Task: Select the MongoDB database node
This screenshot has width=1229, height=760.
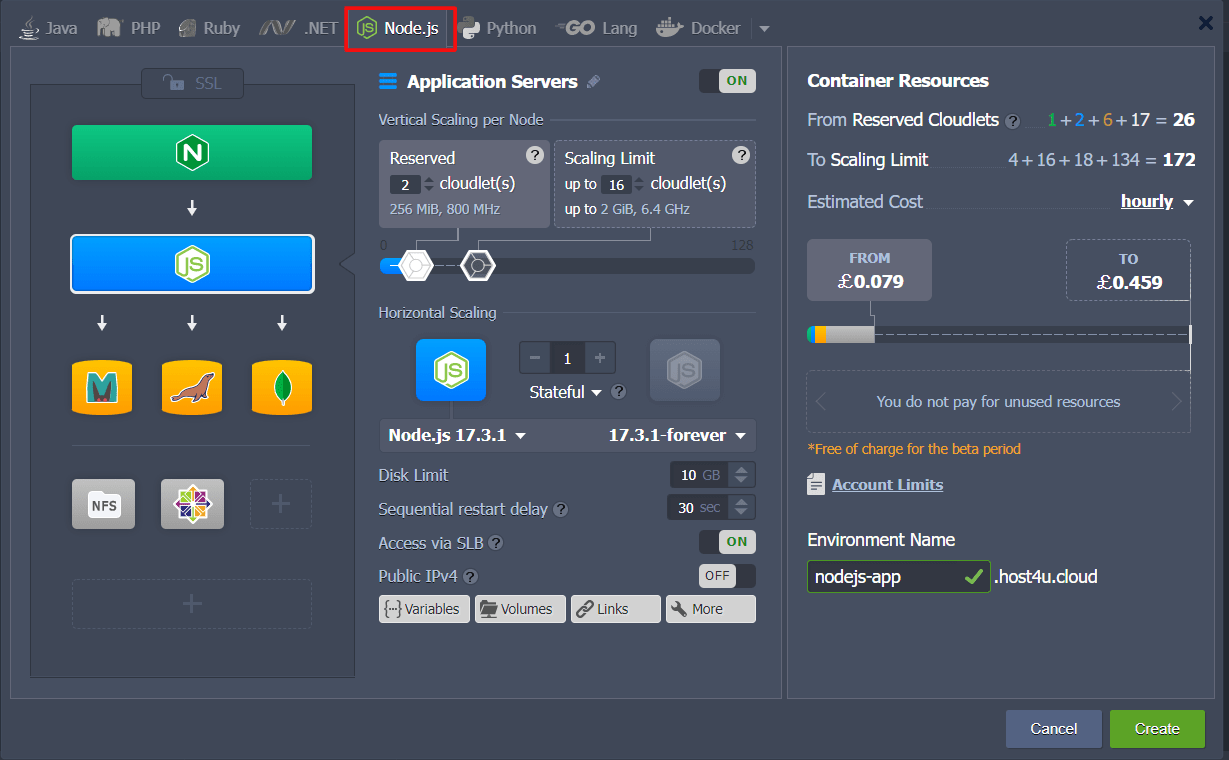Action: pos(281,388)
